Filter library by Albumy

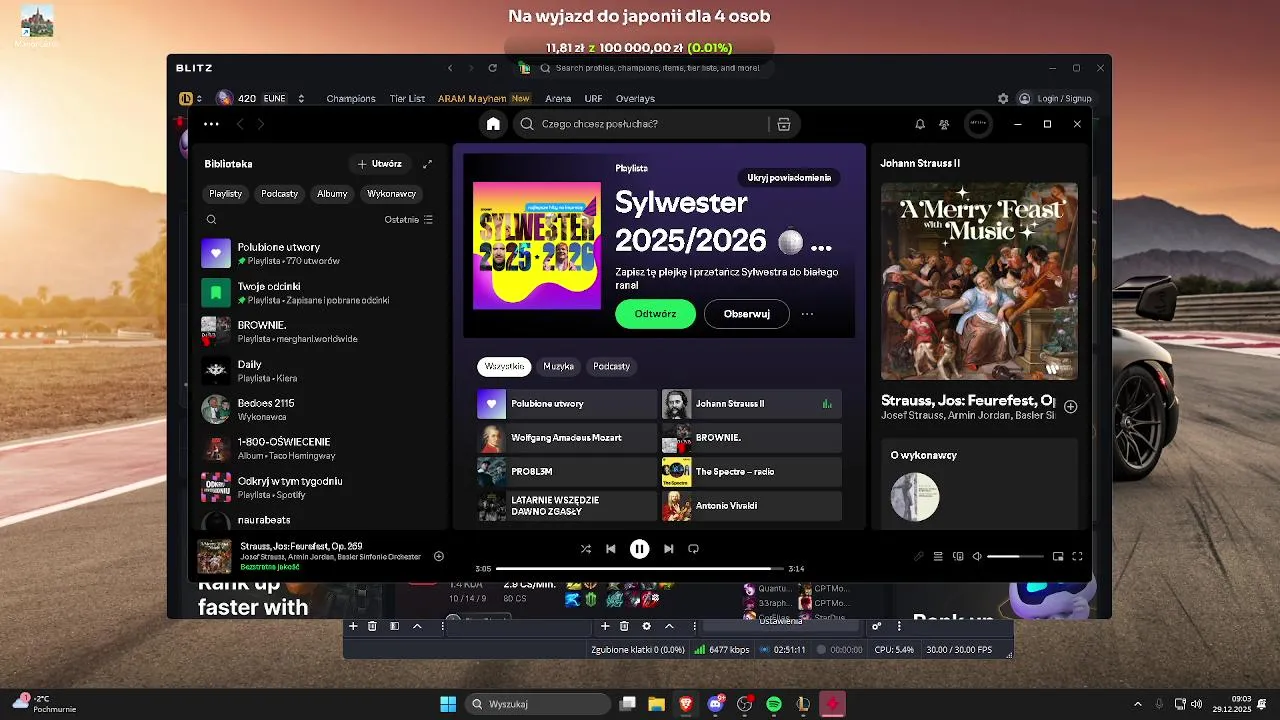point(333,194)
